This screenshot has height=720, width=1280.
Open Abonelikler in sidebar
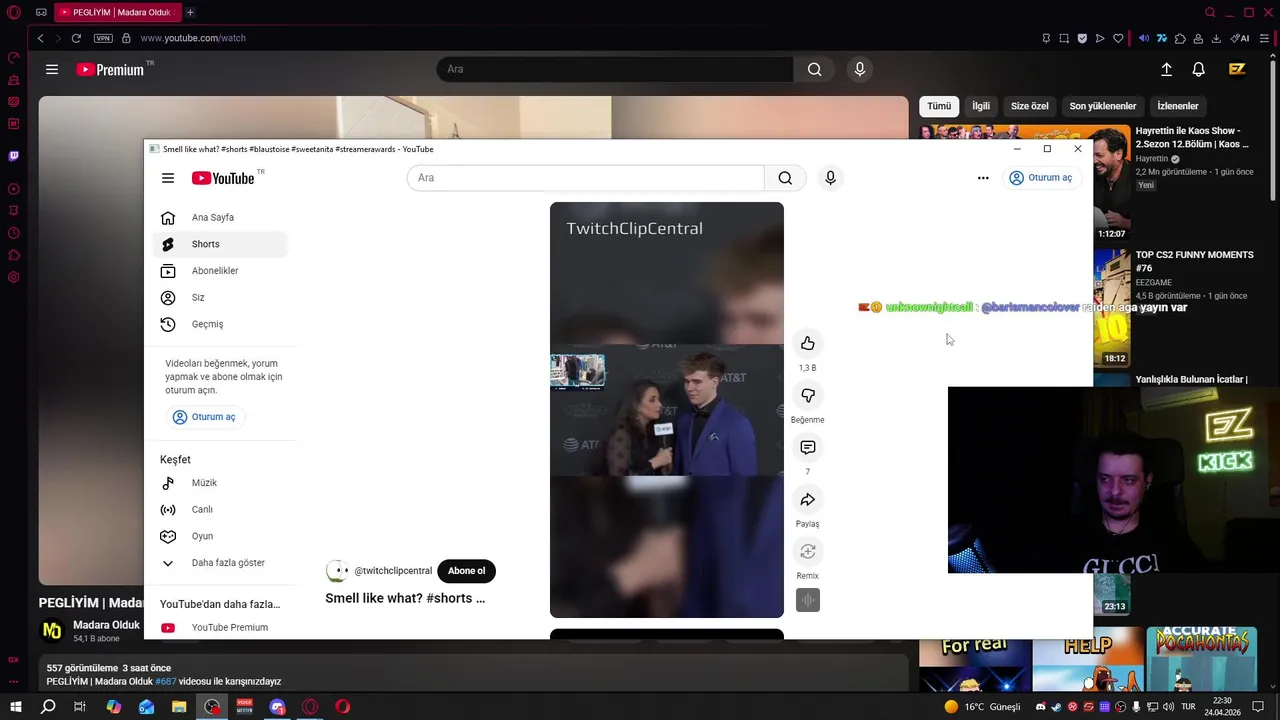[220, 271]
